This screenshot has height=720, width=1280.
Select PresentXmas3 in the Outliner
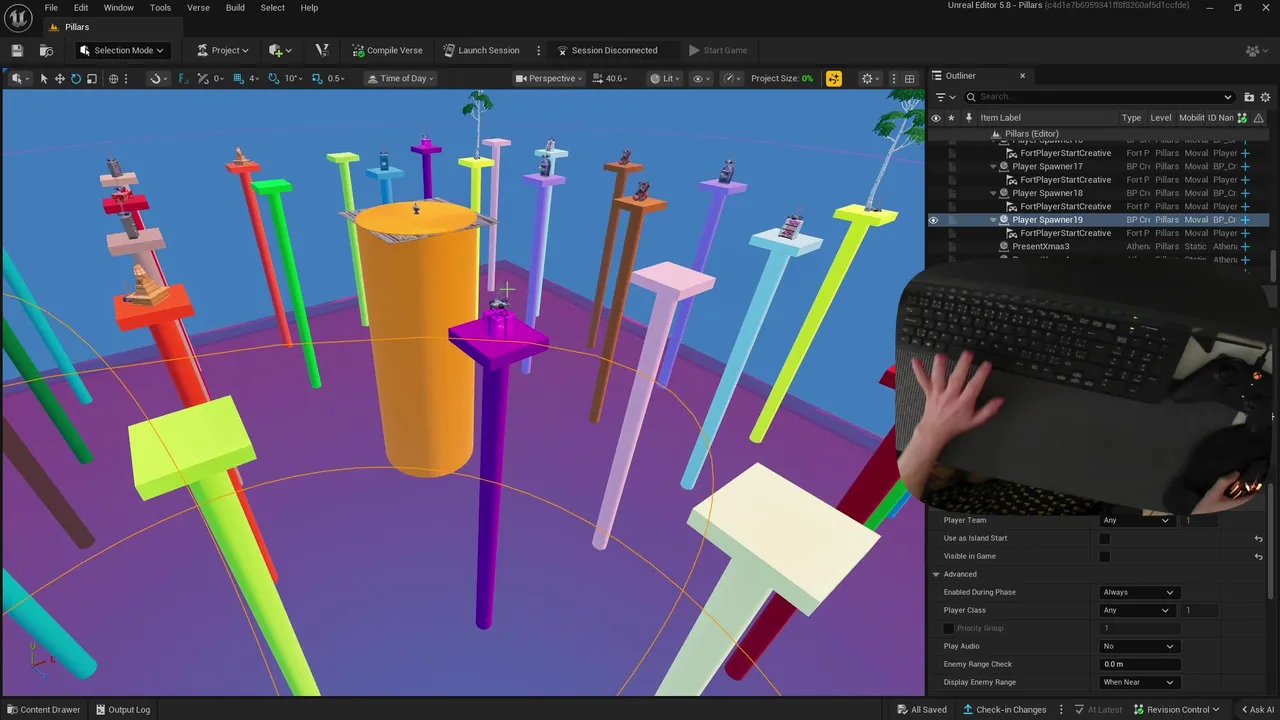coord(1040,246)
